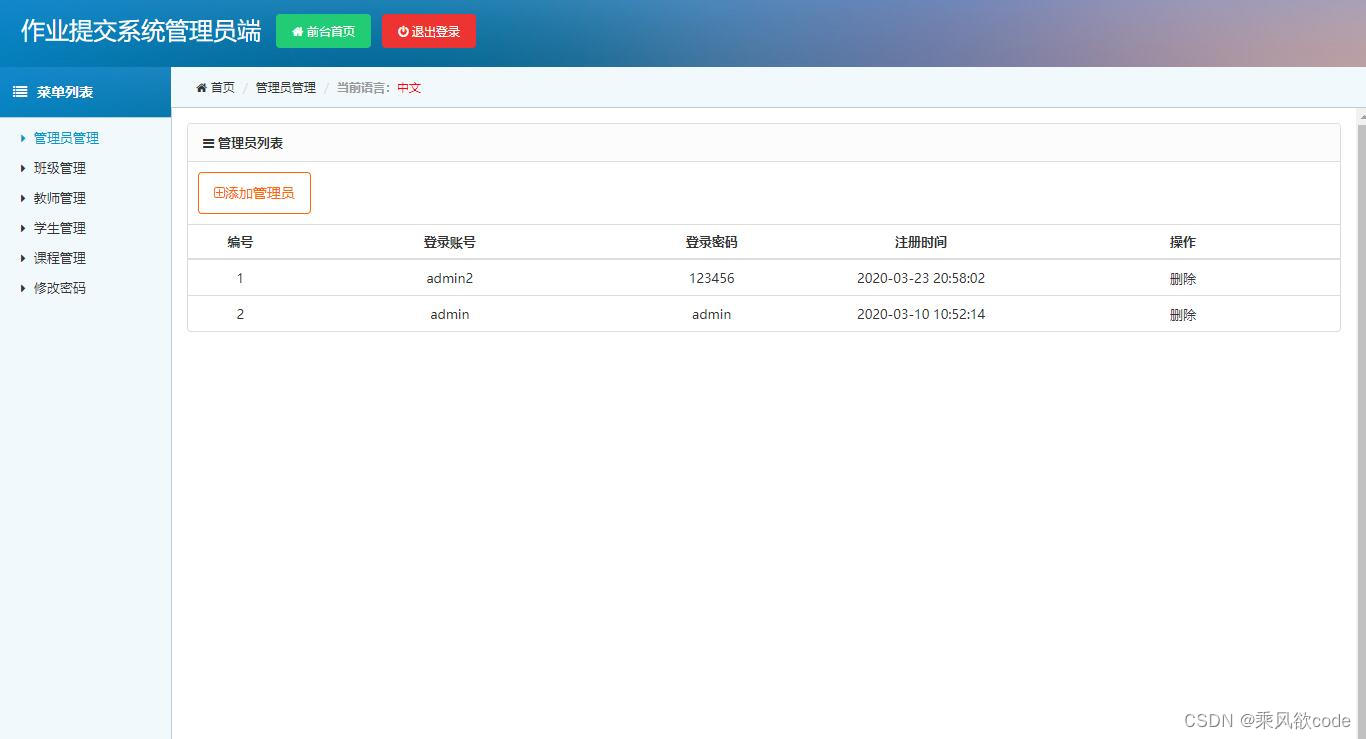The image size is (1366, 739).
Task: Click the number 2 cell in second row
Action: (240, 314)
